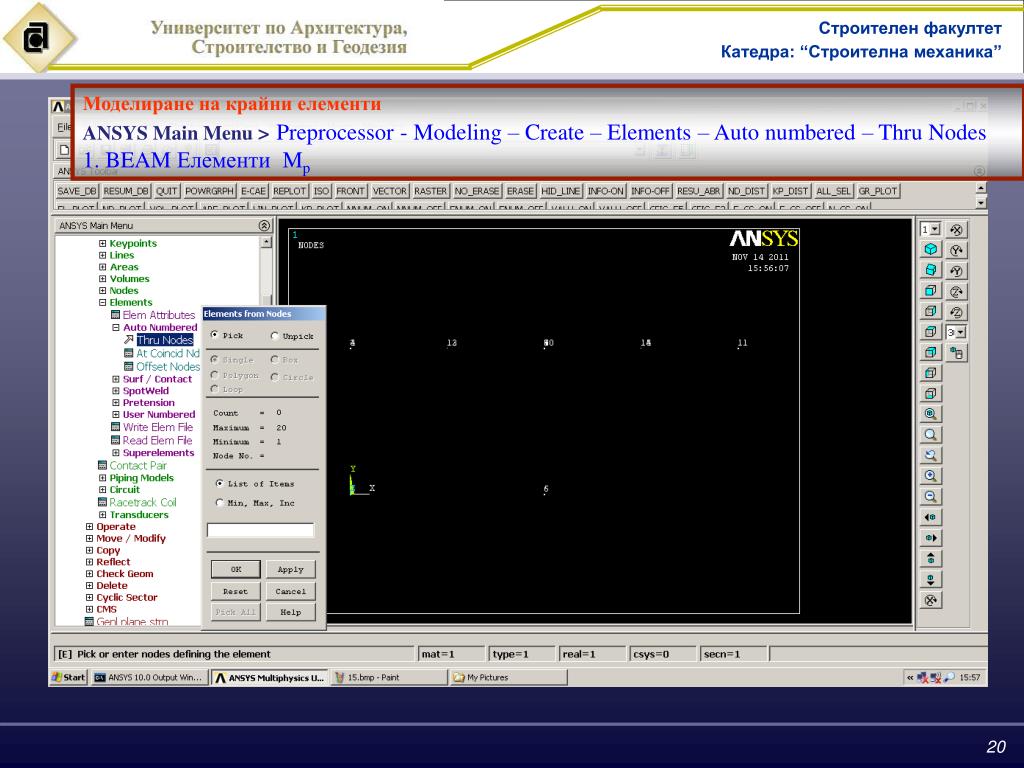Click the back up zoom icon
The height and width of the screenshot is (768, 1024).
931,455
